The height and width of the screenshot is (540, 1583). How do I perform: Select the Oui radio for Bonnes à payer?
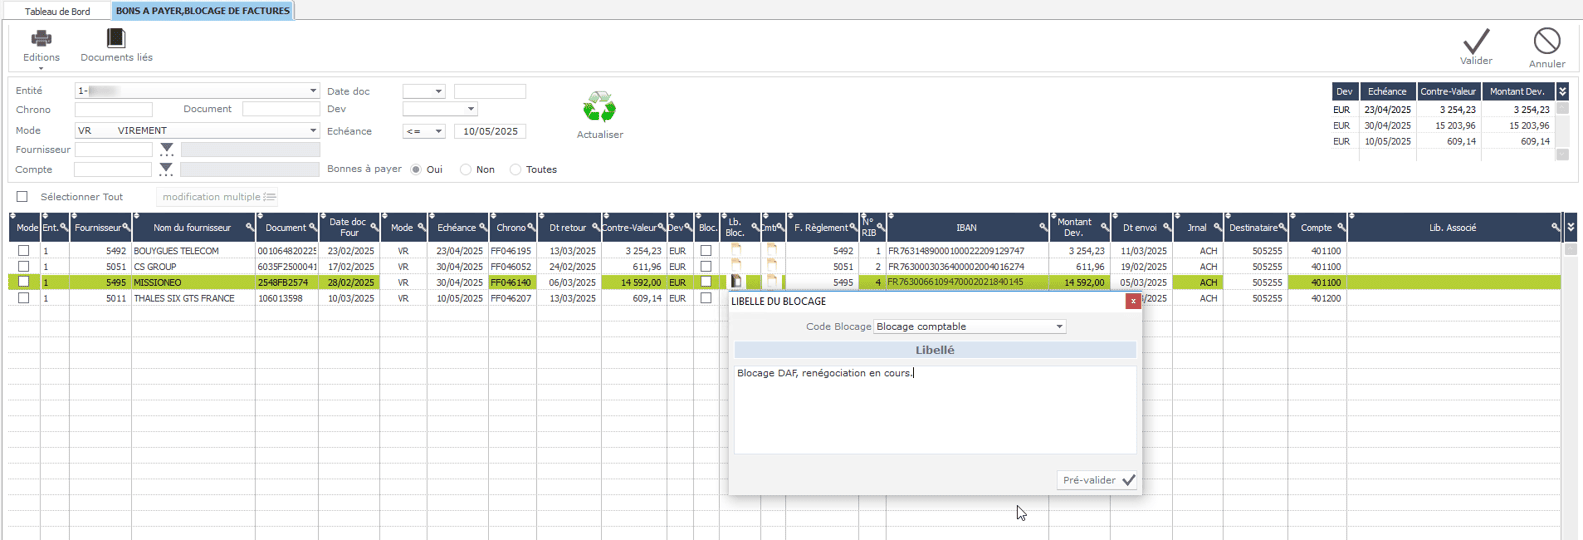click(416, 170)
